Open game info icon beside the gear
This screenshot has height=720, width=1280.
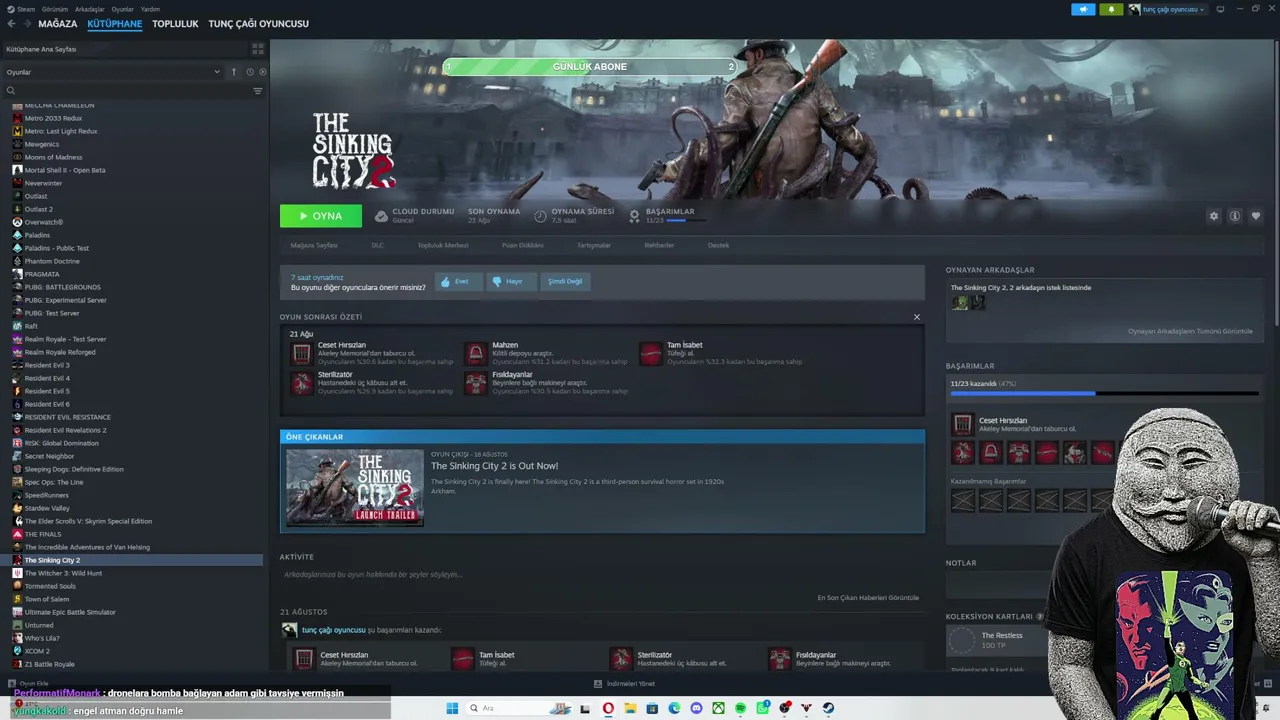[x=1235, y=216]
